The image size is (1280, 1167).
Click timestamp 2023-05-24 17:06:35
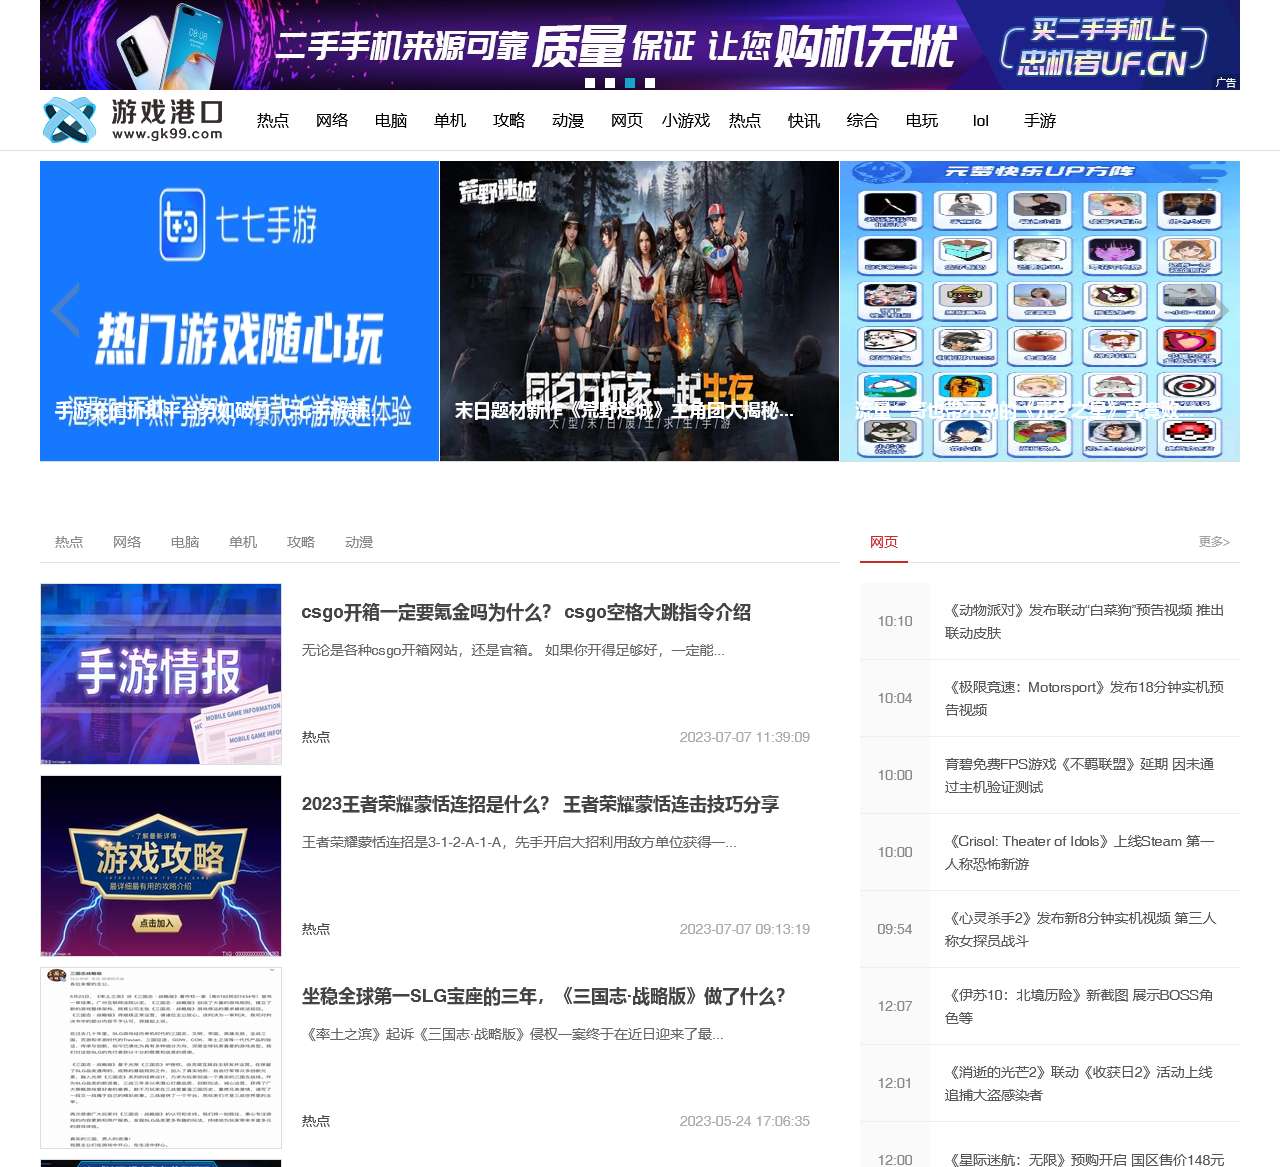pyautogui.click(x=745, y=1121)
